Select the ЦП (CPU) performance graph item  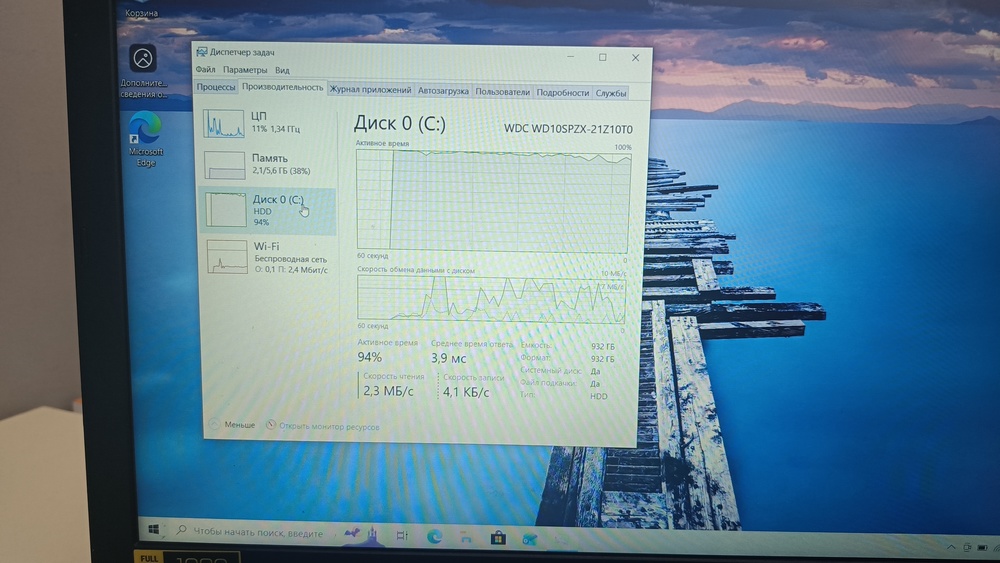pyautogui.click(x=265, y=122)
